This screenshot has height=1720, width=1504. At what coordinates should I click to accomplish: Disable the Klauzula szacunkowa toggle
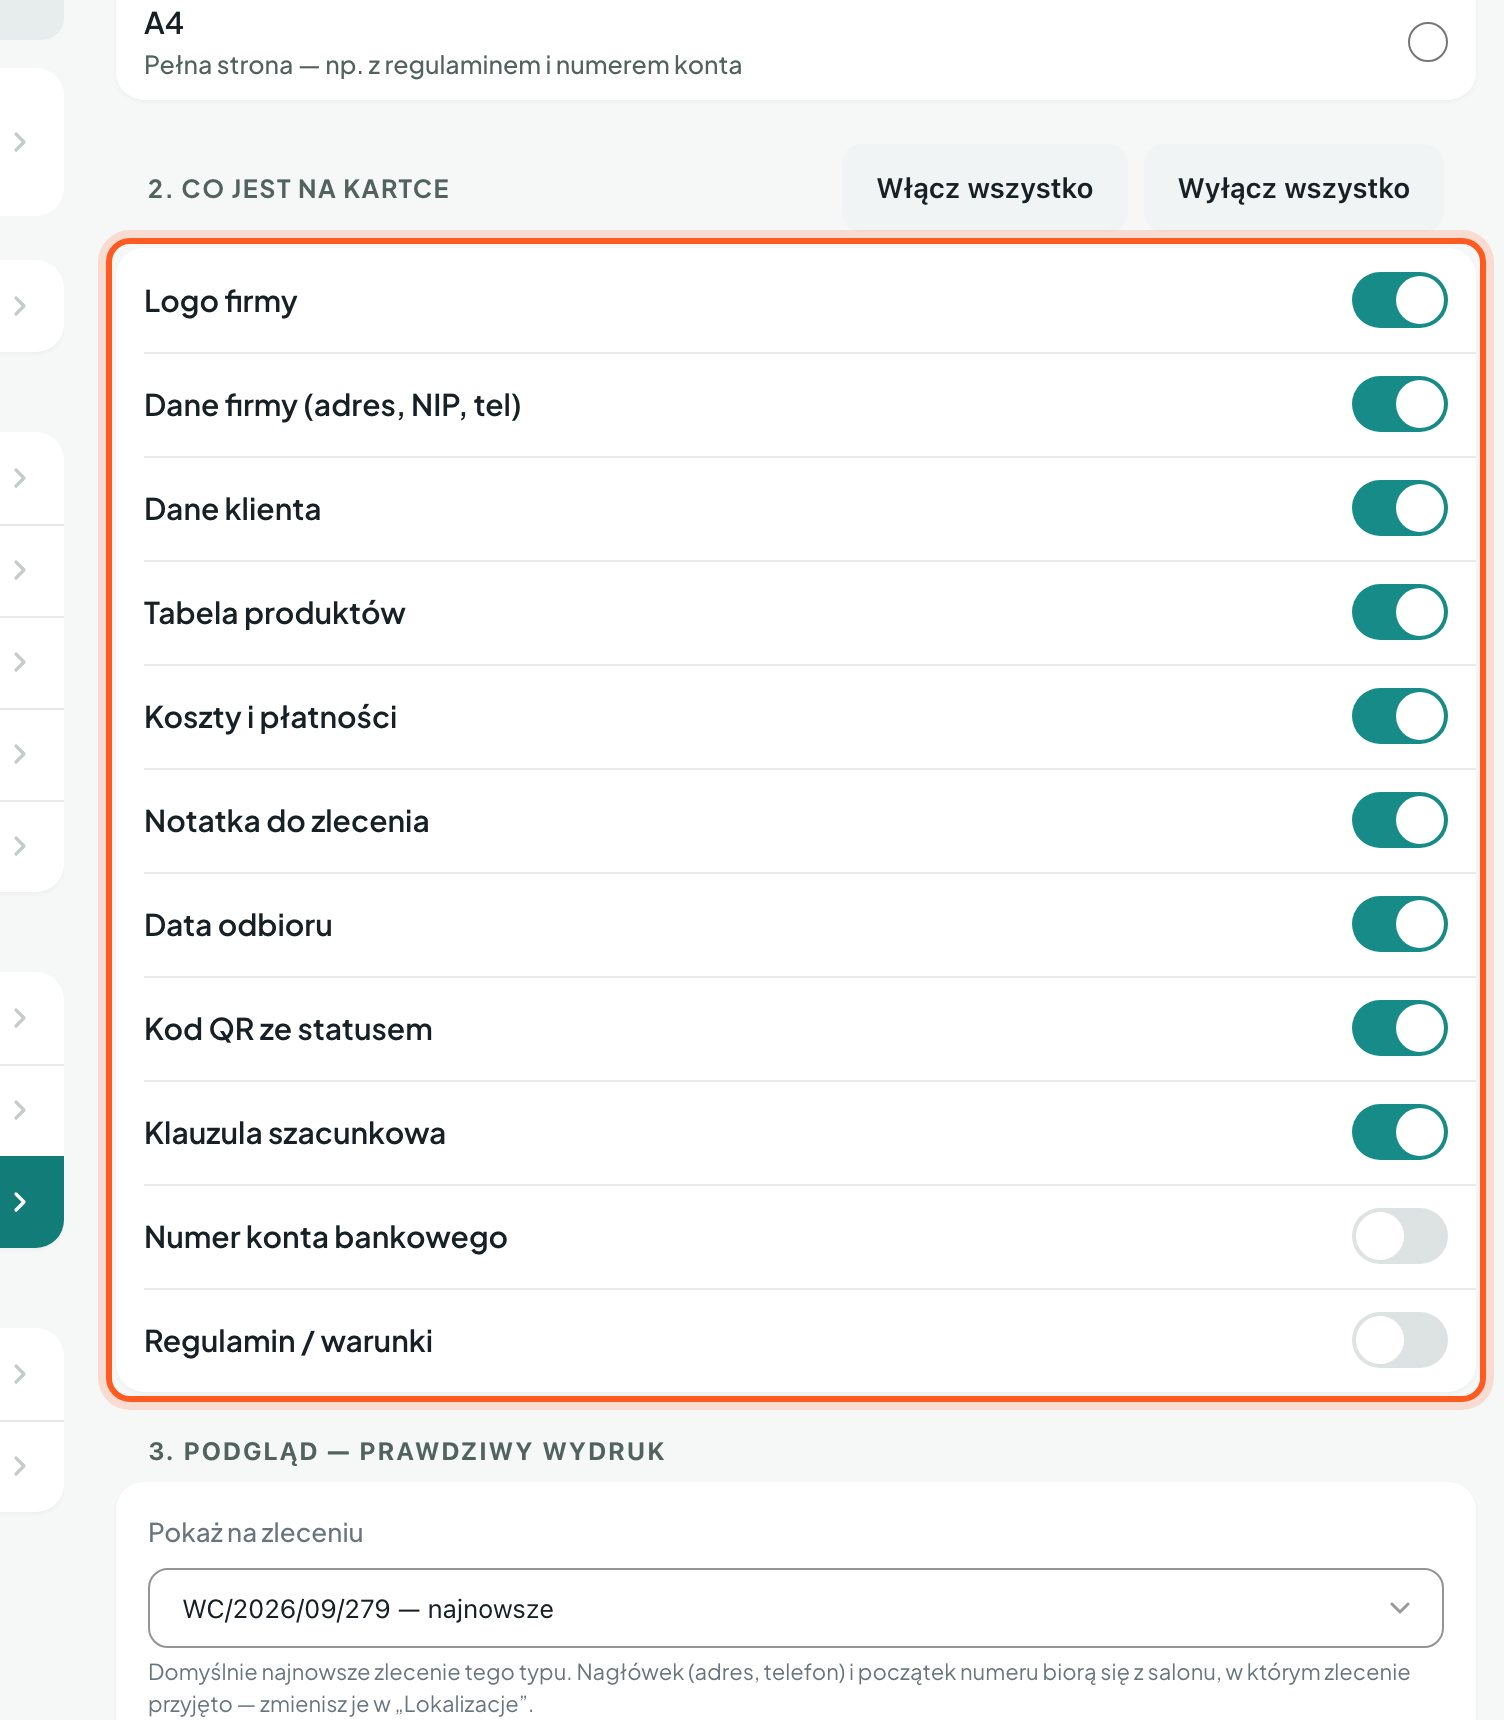point(1399,1132)
